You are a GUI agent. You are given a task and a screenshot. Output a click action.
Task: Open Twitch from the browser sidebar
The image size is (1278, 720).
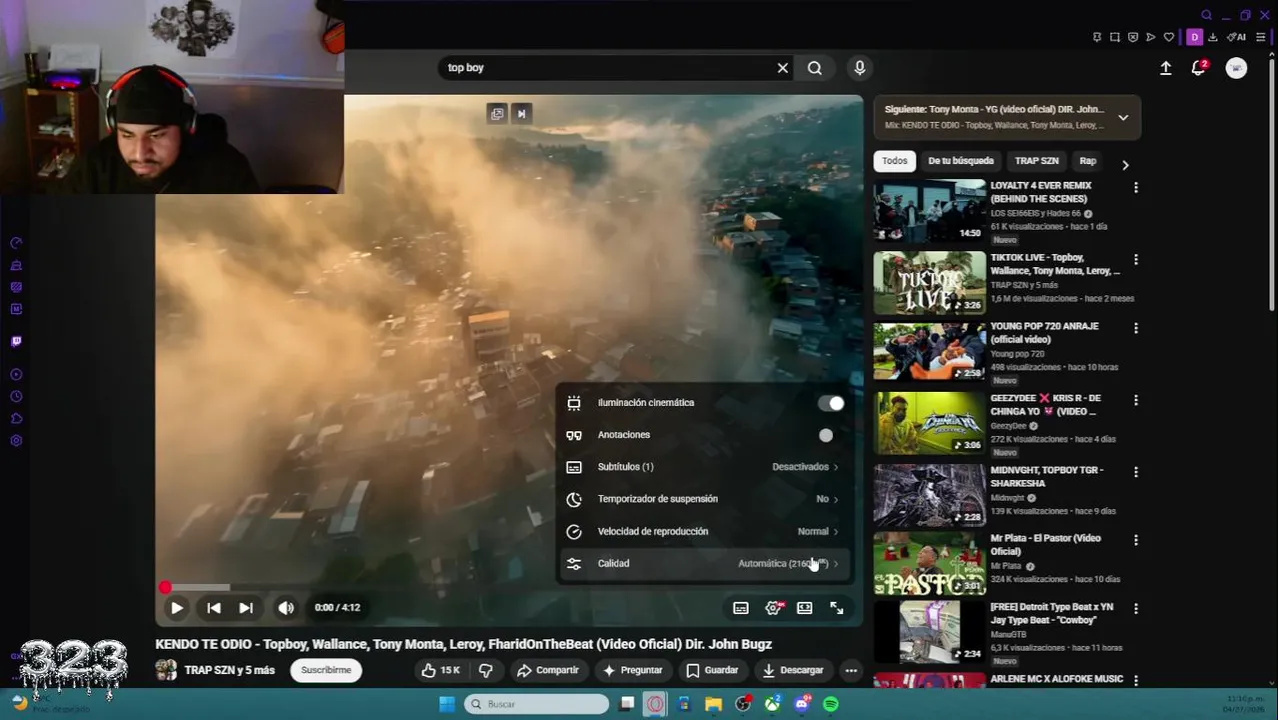click(x=16, y=341)
